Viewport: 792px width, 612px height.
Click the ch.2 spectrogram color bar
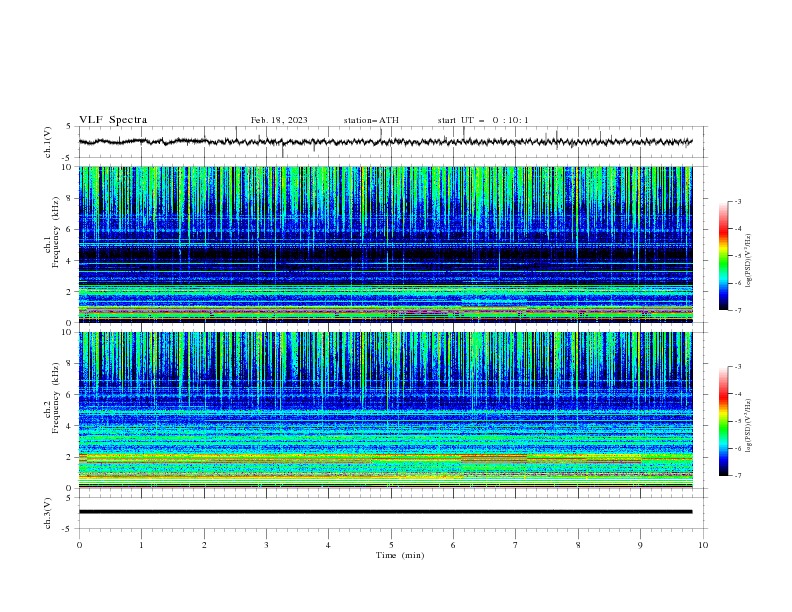pos(723,421)
